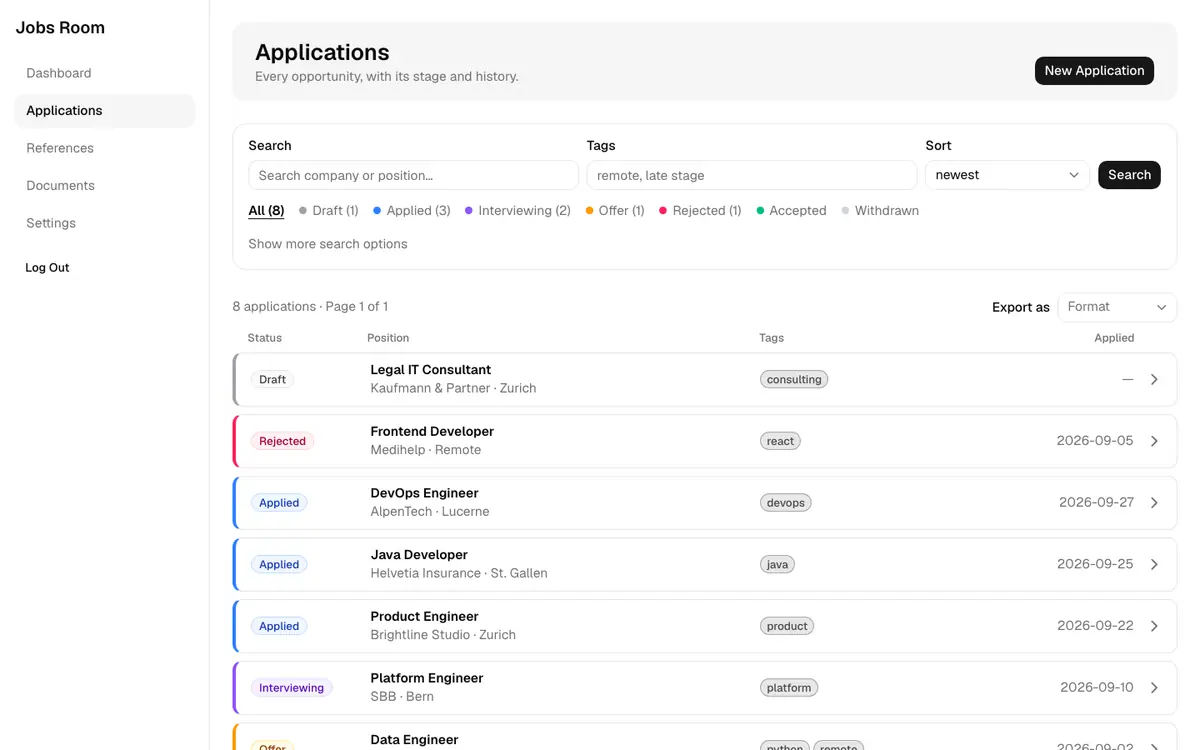Open Settings in the sidebar
Image resolution: width=1200 pixels, height=750 pixels.
coord(51,223)
